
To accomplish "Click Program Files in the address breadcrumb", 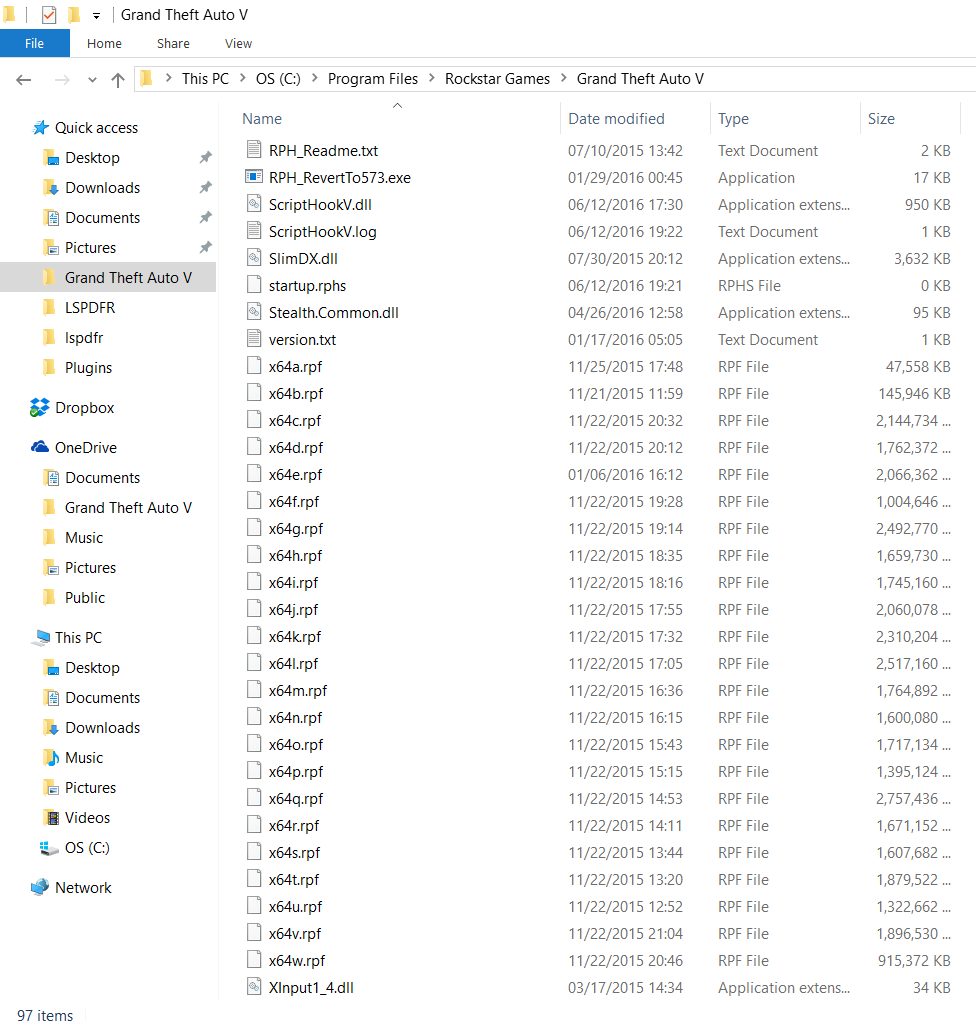I will coord(372,79).
